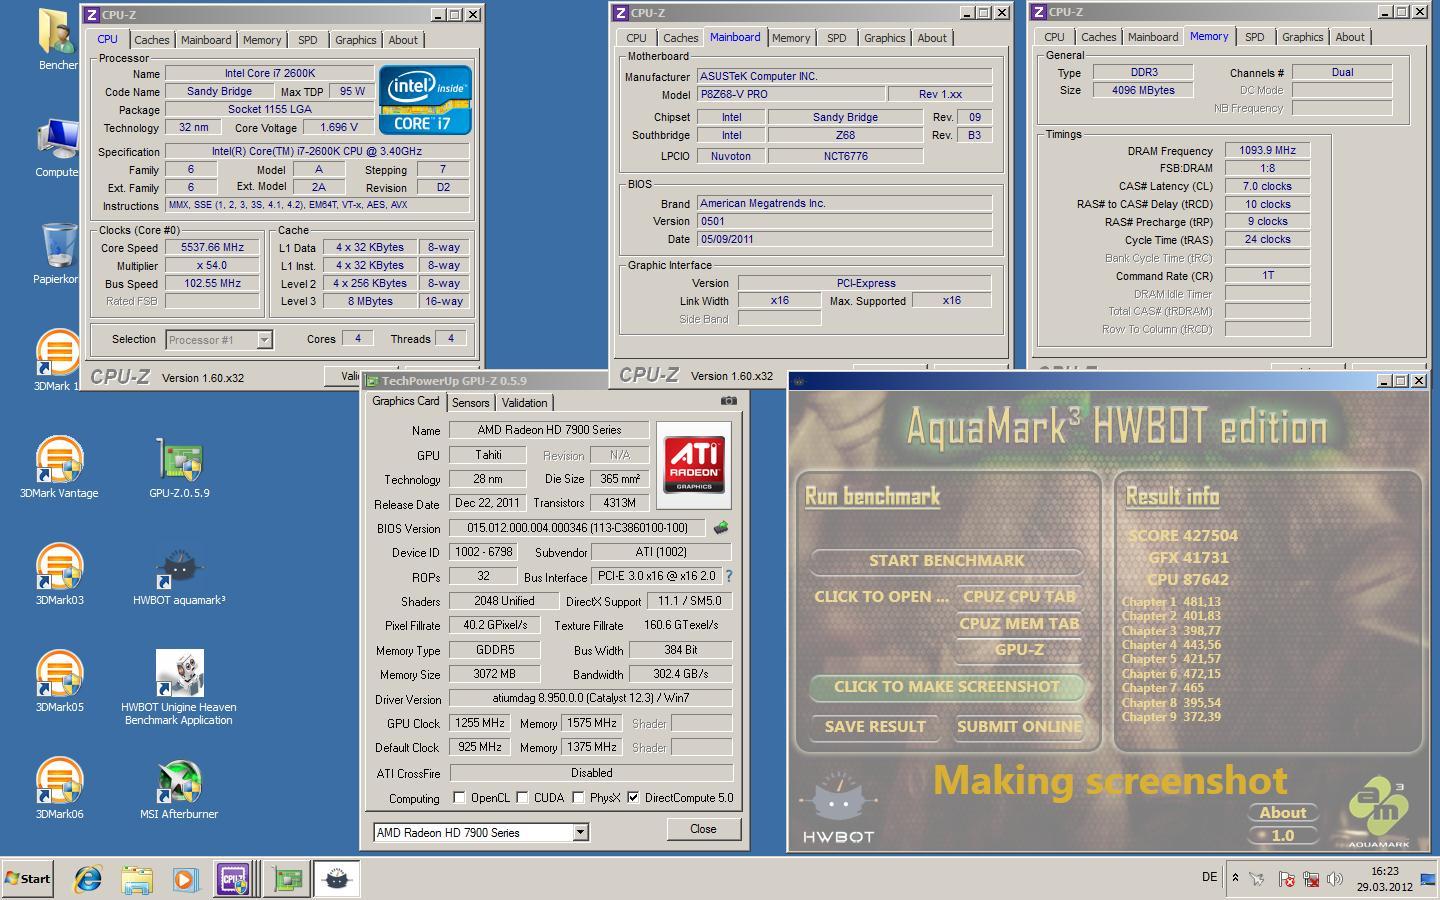
Task: Open the GPU-Z.0.5.9 desktop icon
Action: click(180, 466)
